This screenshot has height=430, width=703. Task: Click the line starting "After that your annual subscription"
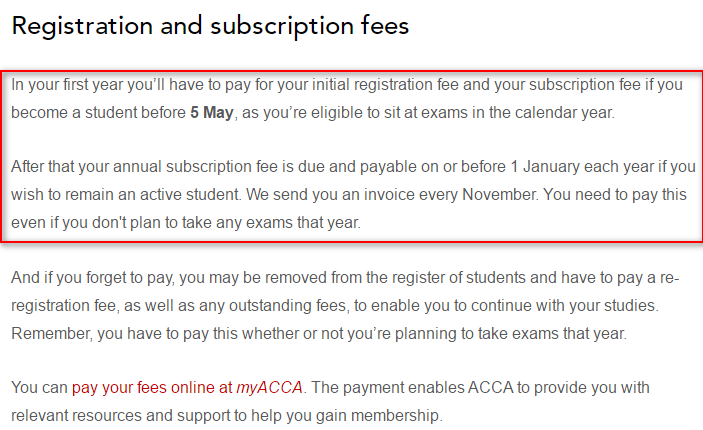(x=350, y=166)
